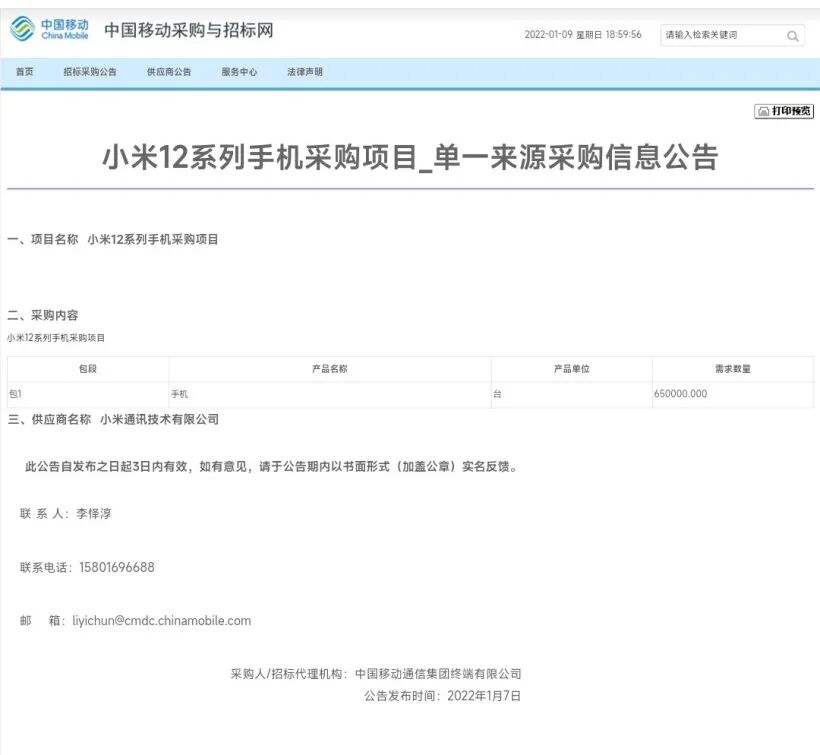Click the contact name 李怿淳
Image resolution: width=820 pixels, height=755 pixels.
click(x=94, y=513)
